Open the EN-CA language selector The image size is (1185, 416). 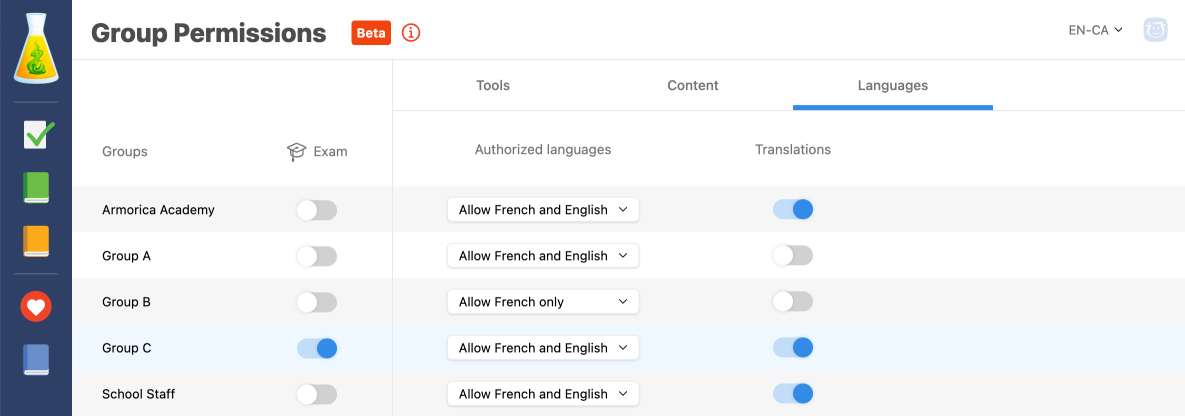1095,30
